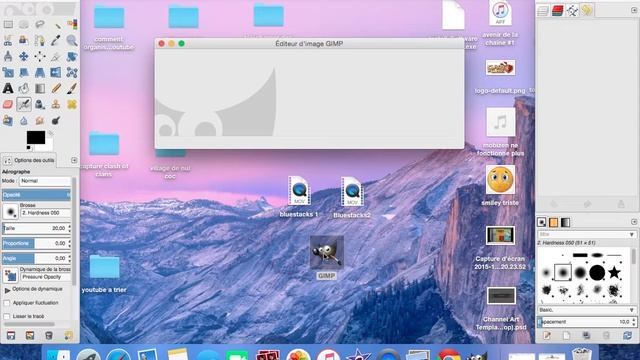This screenshot has height=360, width=640.
Task: Open the brush filter dropdown
Action: point(631,235)
